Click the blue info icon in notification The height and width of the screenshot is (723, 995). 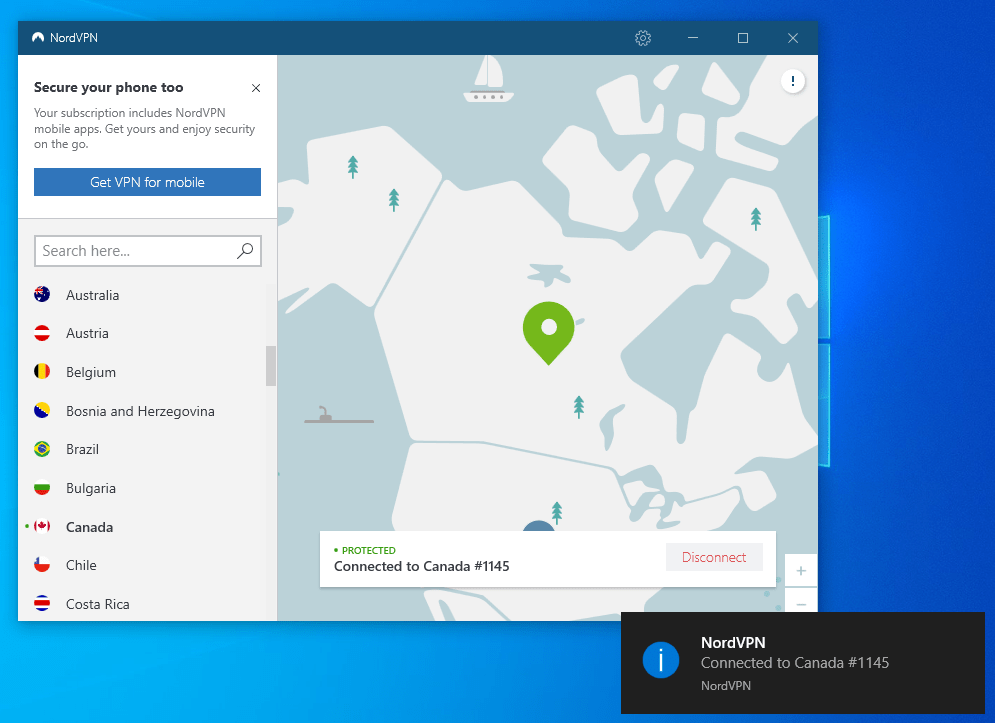click(661, 660)
